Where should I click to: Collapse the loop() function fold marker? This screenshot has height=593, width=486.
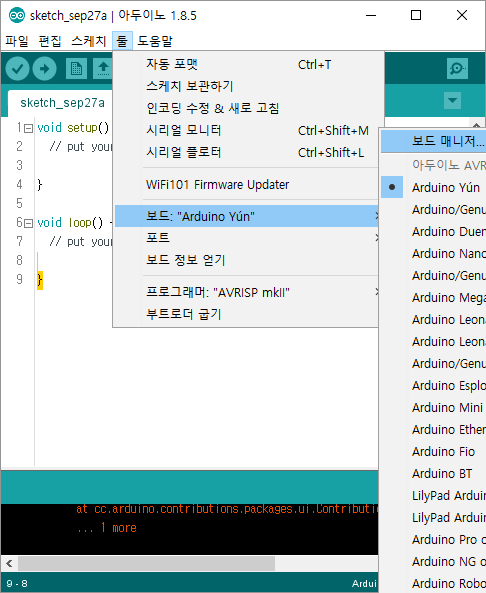coord(28,224)
